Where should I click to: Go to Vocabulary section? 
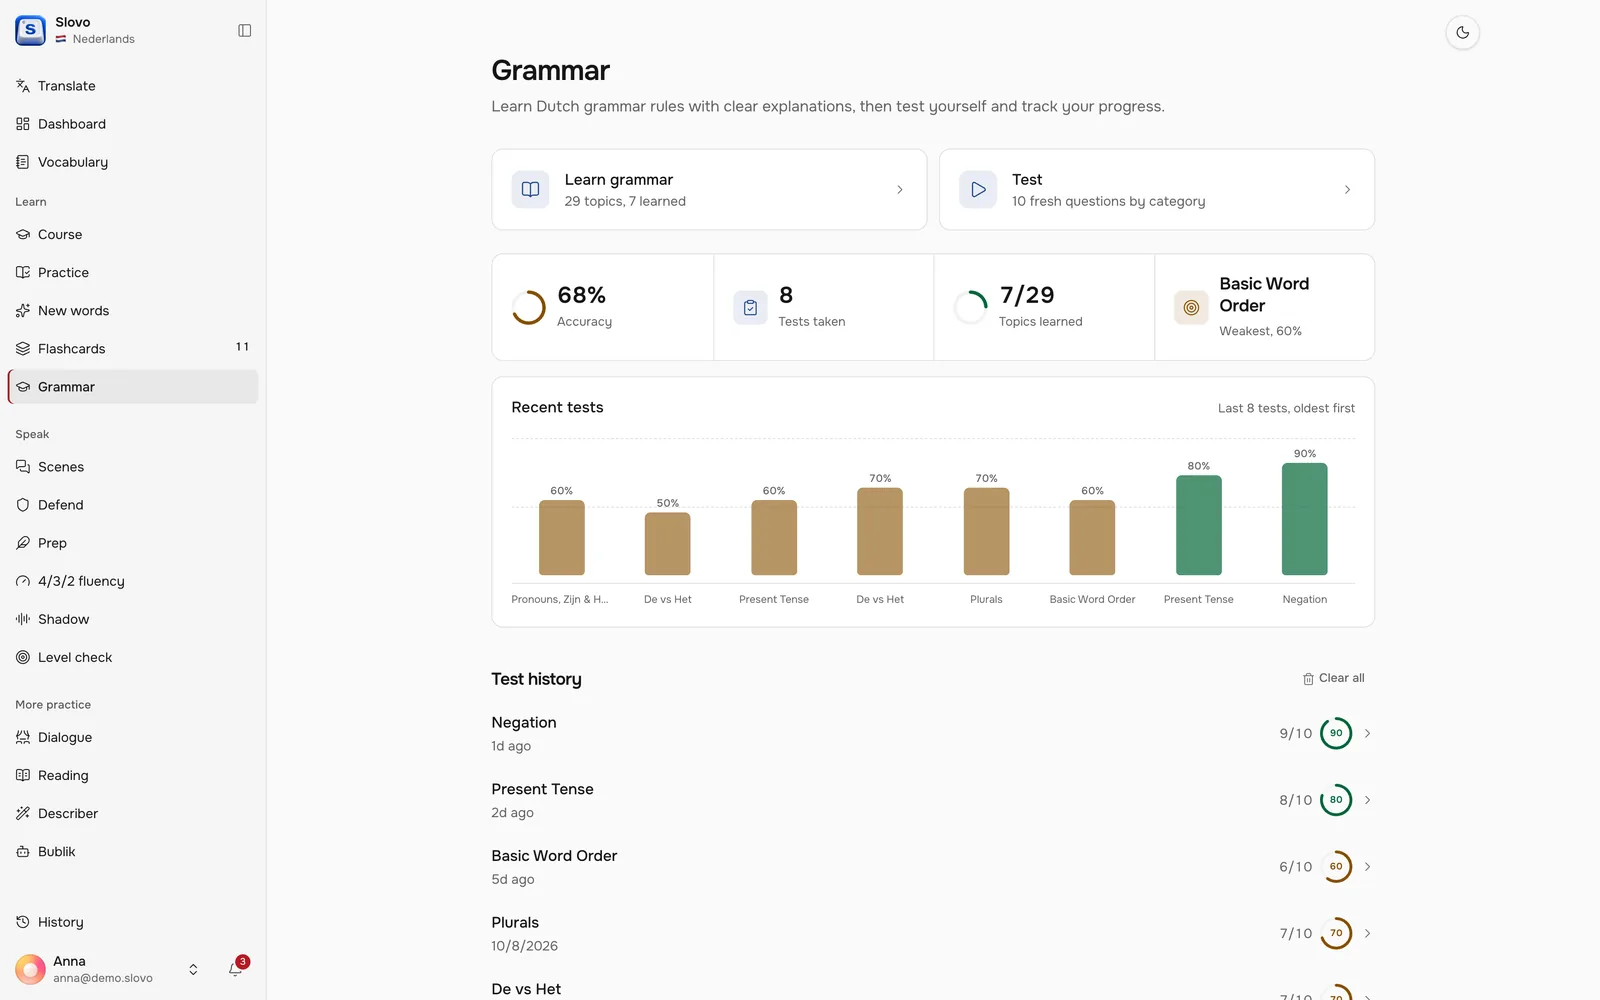click(x=133, y=162)
